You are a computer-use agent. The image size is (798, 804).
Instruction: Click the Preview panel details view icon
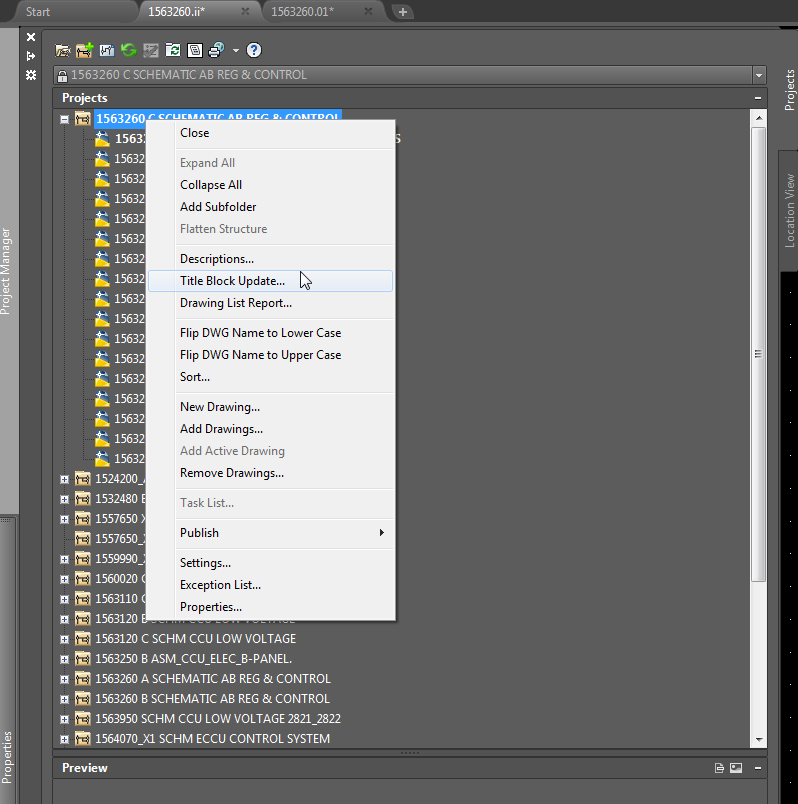point(719,768)
